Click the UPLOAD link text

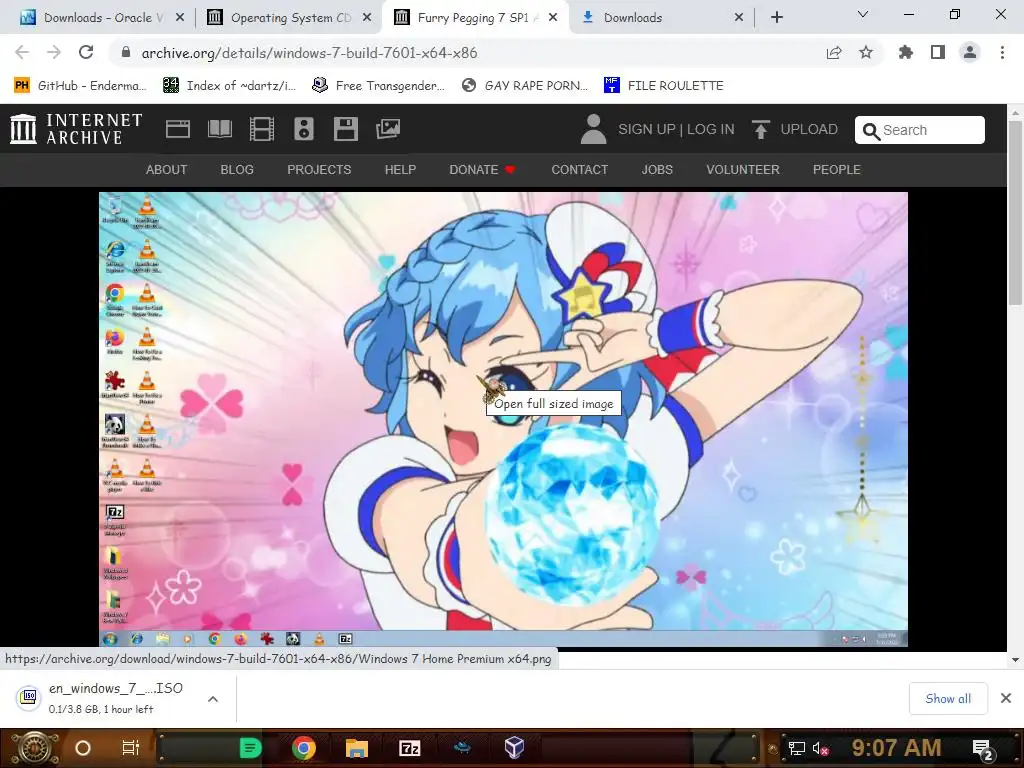[x=809, y=129]
